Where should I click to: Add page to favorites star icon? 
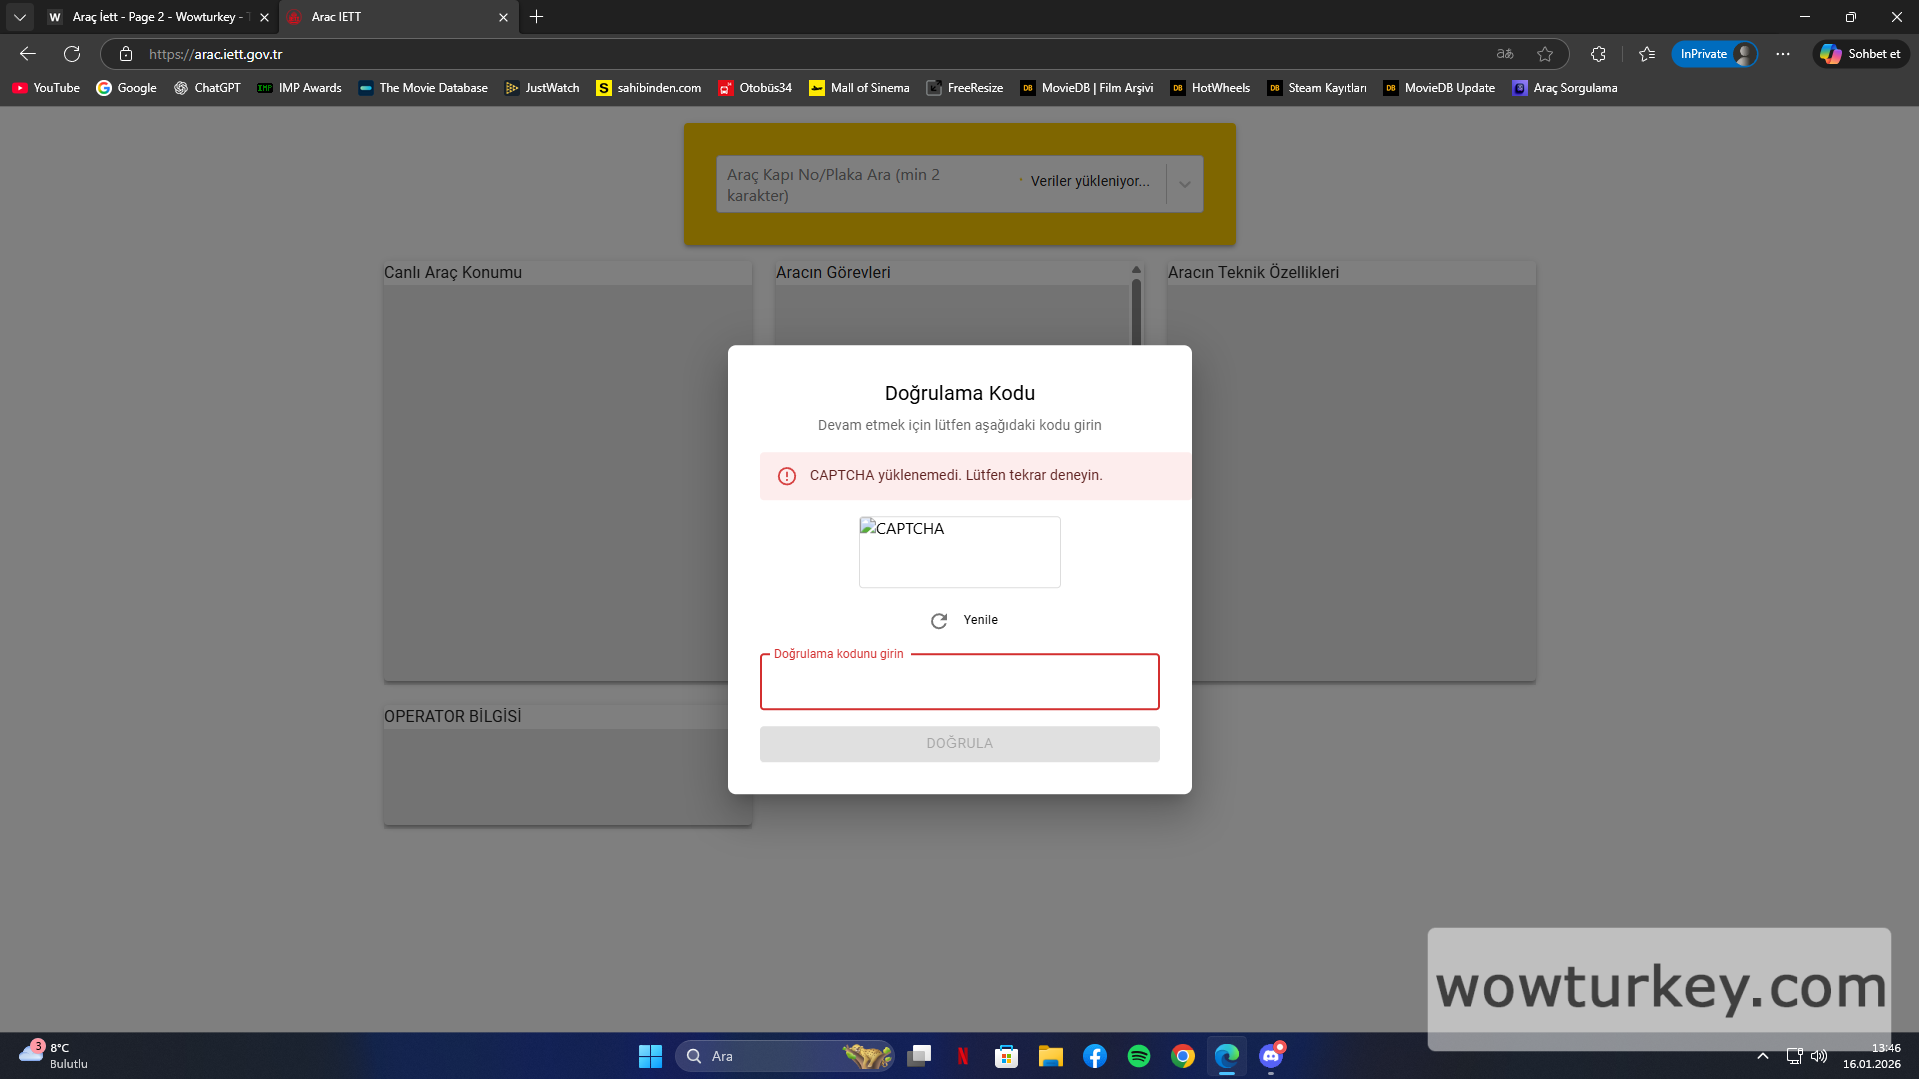(1545, 54)
